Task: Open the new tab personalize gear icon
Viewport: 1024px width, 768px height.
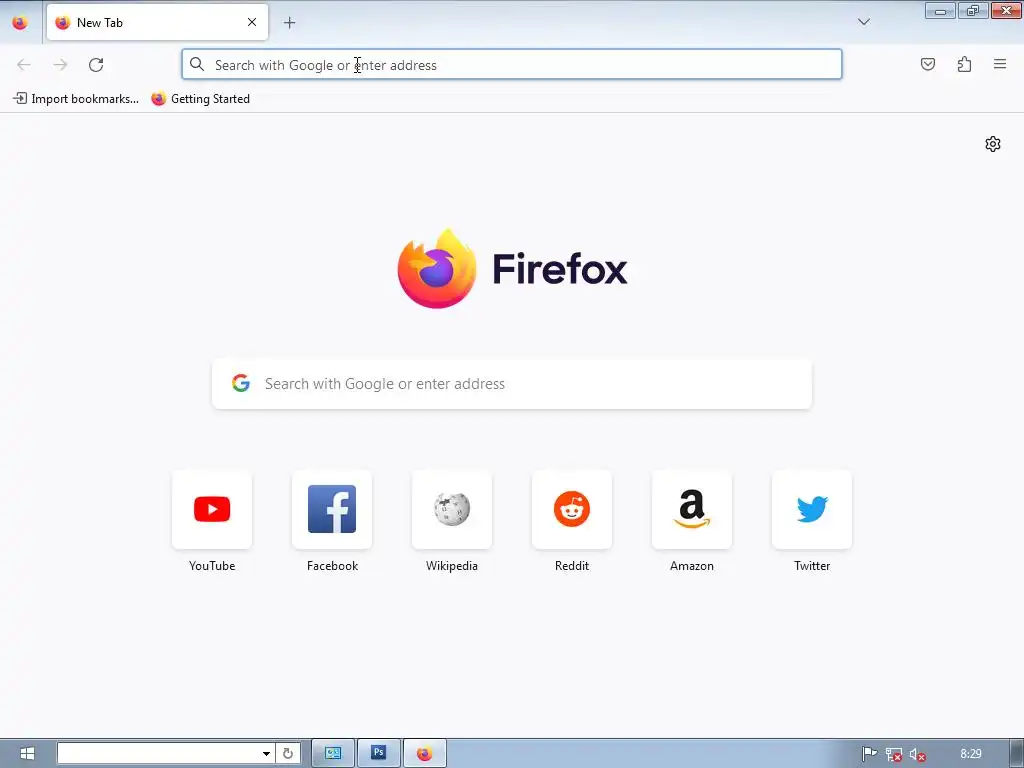Action: coord(993,144)
